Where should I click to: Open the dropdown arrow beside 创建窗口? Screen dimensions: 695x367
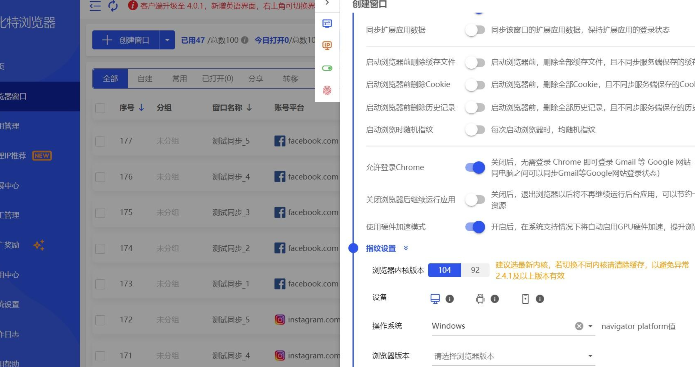click(167, 40)
